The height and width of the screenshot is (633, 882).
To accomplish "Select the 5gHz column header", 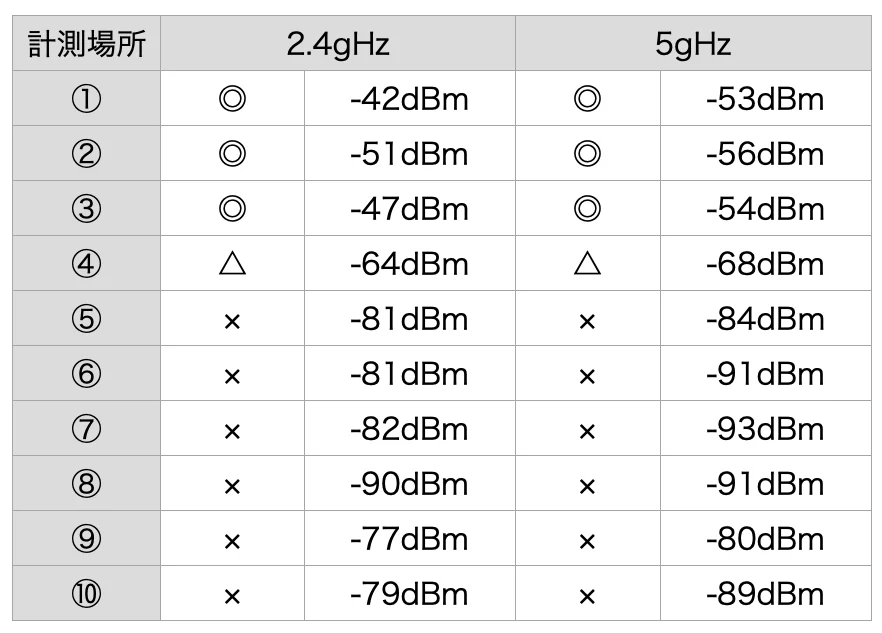I will pyautogui.click(x=693, y=44).
